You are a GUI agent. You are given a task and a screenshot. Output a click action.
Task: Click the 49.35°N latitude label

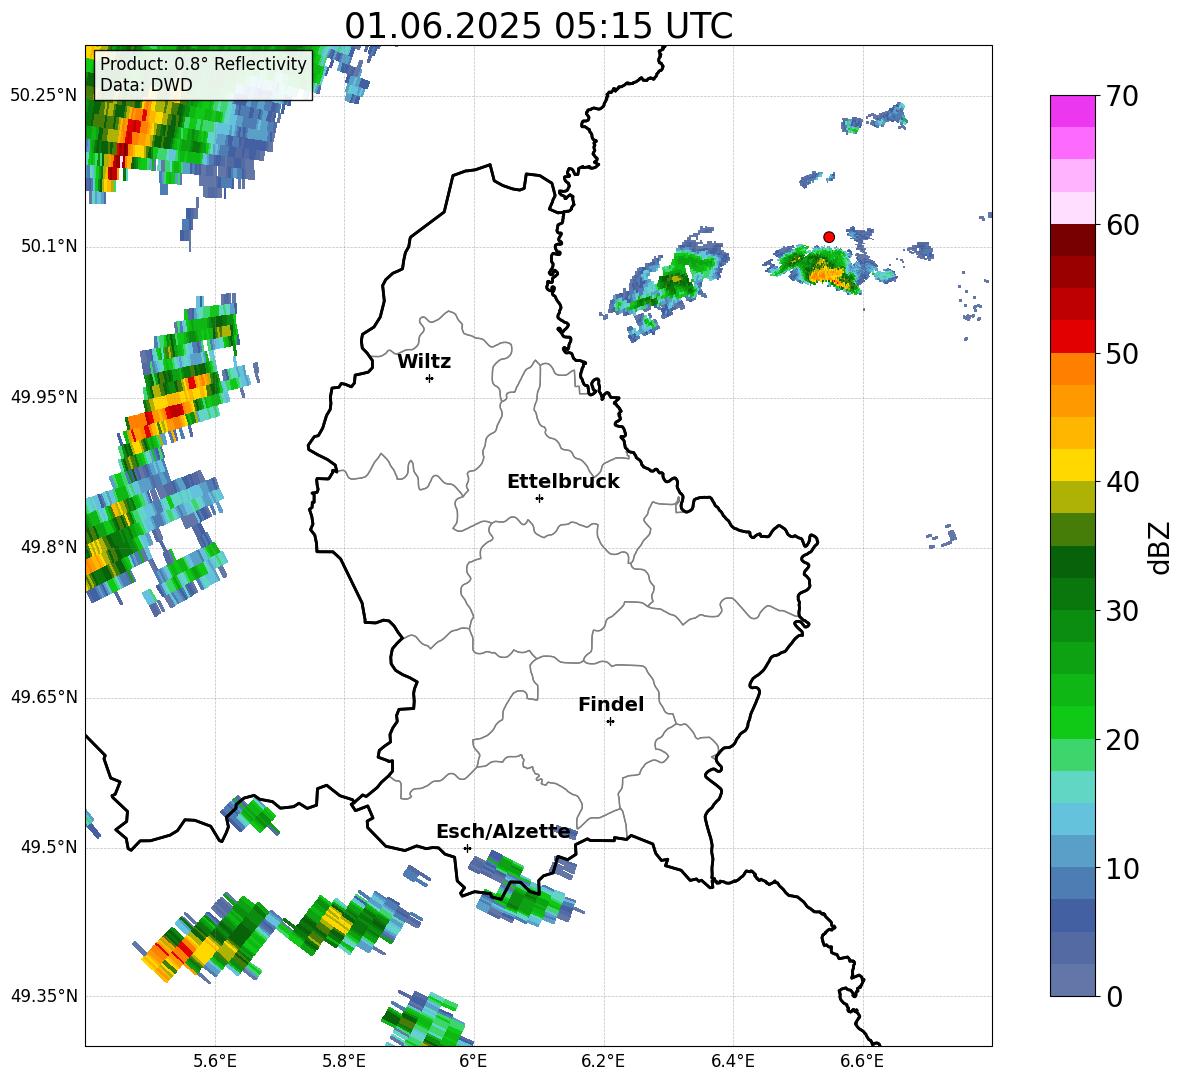(45, 996)
